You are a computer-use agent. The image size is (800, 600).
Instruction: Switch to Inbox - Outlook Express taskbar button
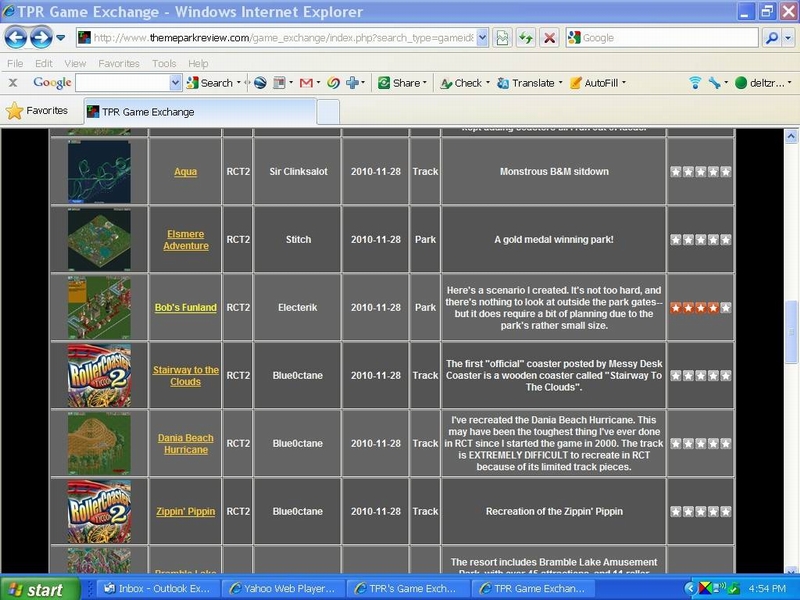(157, 589)
